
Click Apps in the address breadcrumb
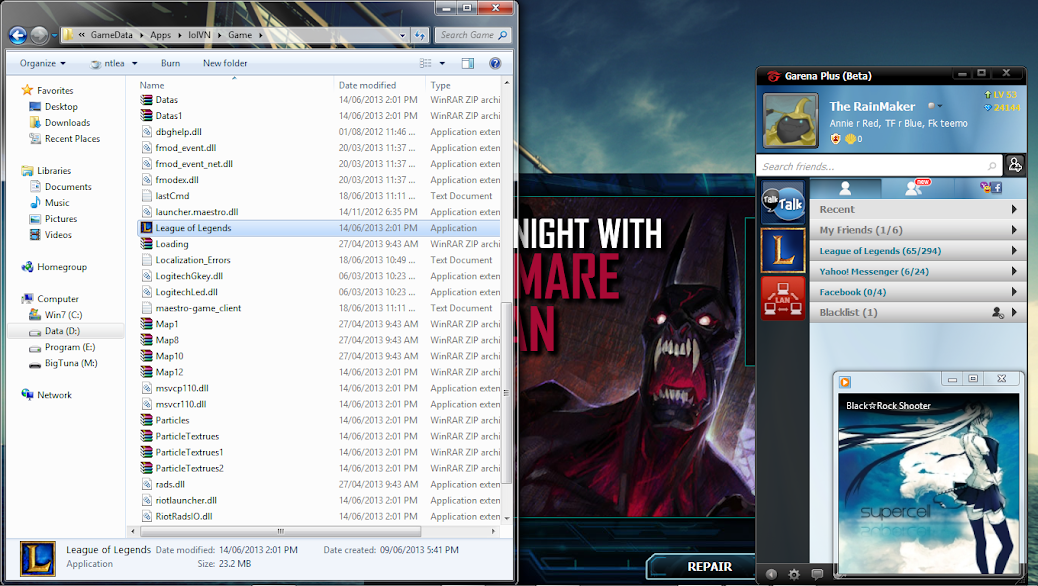(x=160, y=35)
